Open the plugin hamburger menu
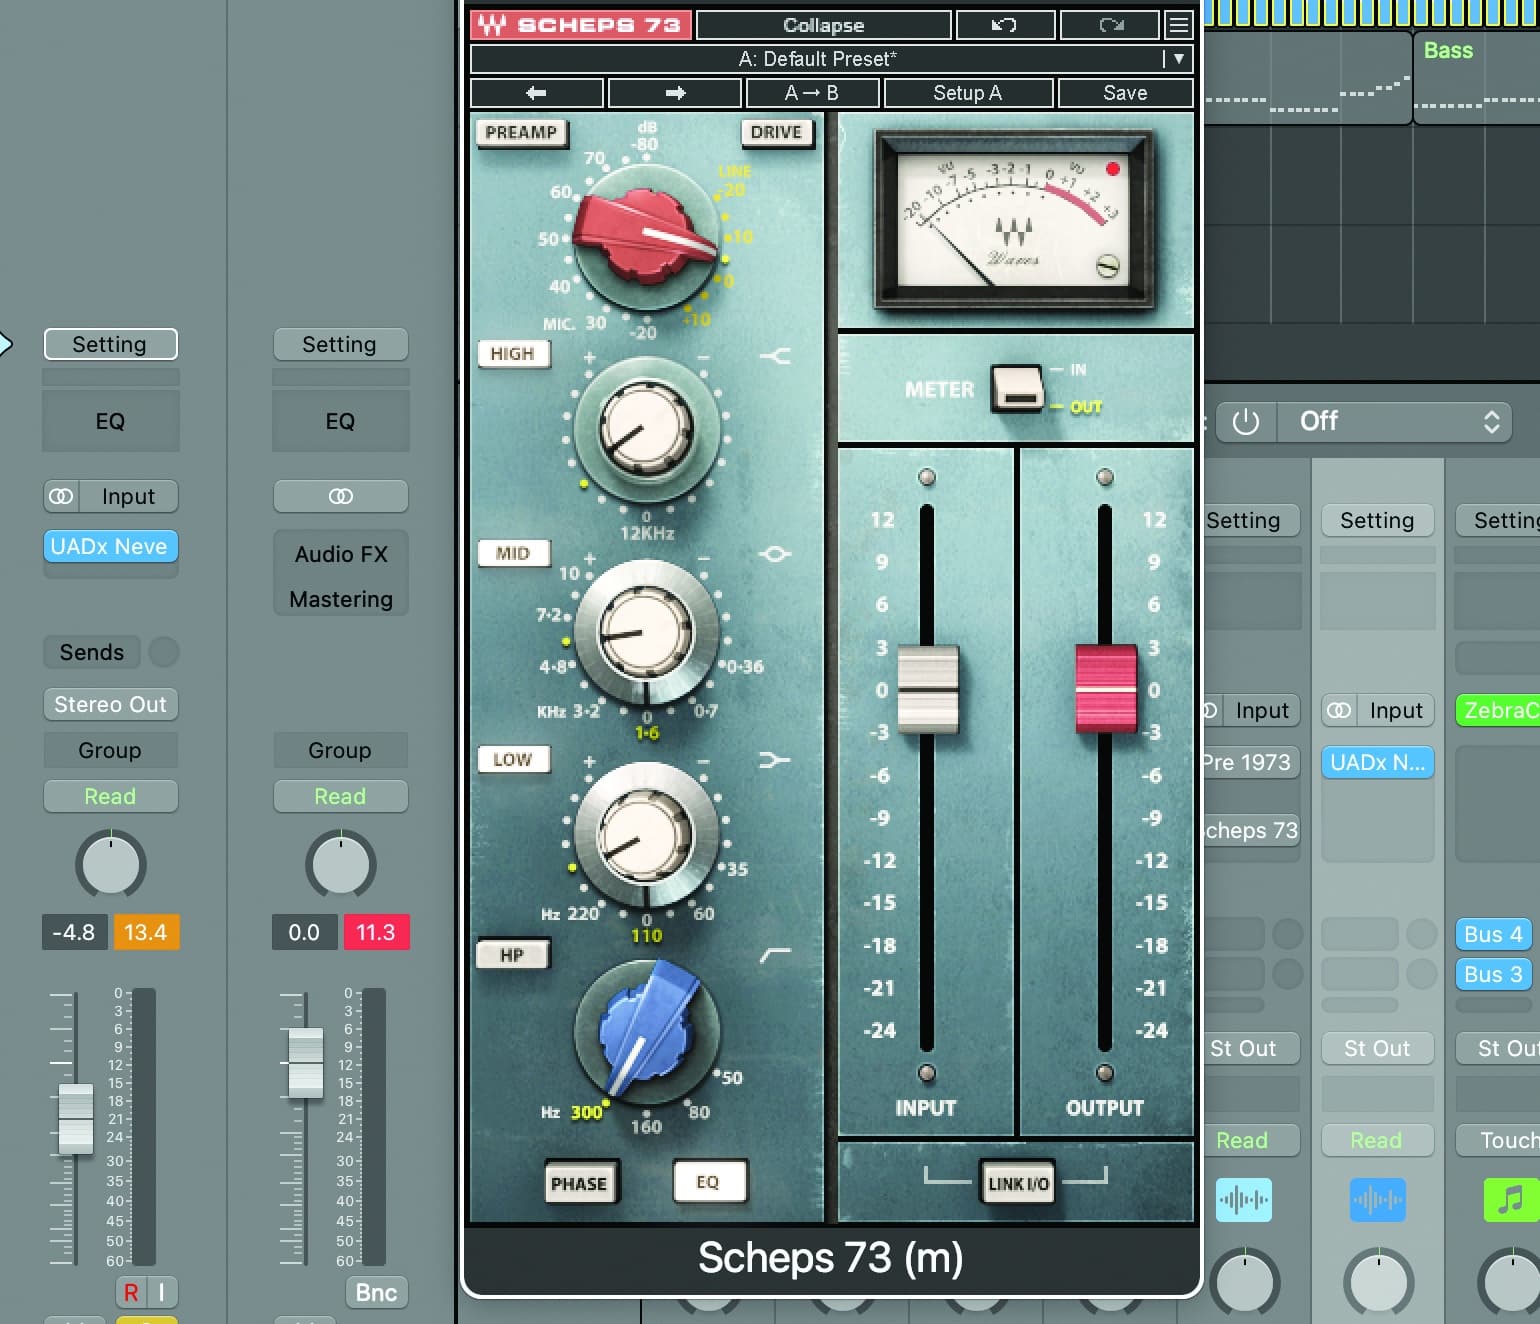This screenshot has width=1540, height=1324. tap(1179, 25)
